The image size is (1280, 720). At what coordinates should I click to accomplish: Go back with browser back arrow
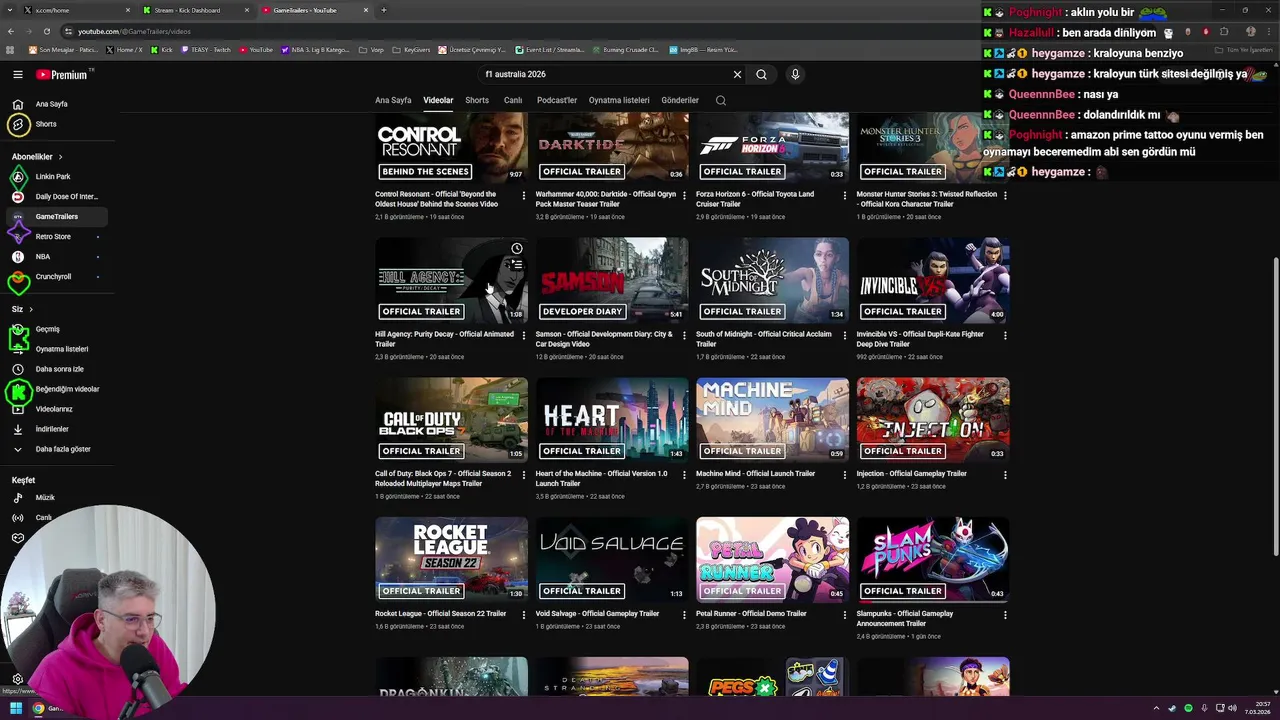[11, 31]
